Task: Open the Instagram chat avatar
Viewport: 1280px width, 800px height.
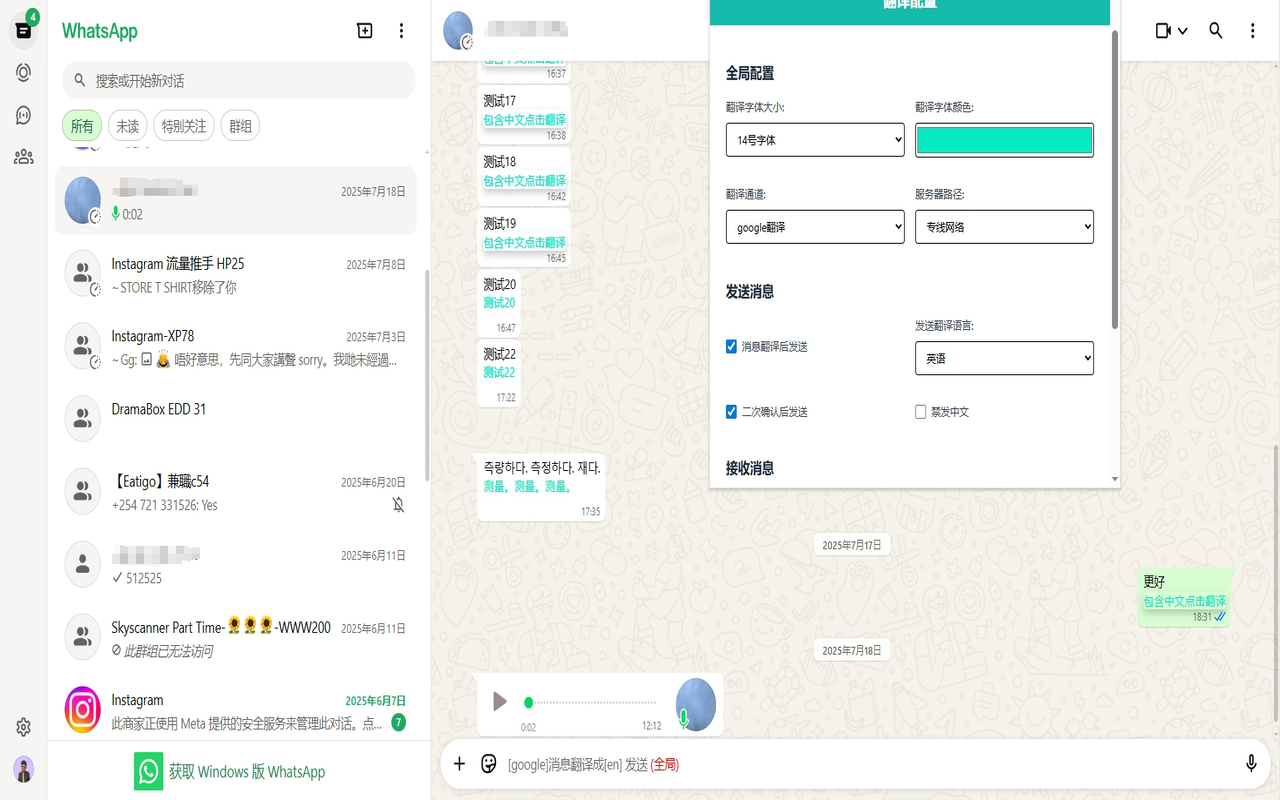Action: [83, 710]
